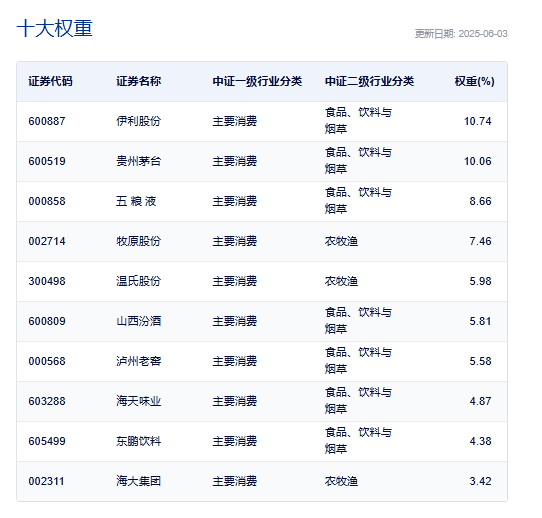Click stock code 603288
Image resolution: width=542 pixels, height=518 pixels.
point(47,401)
